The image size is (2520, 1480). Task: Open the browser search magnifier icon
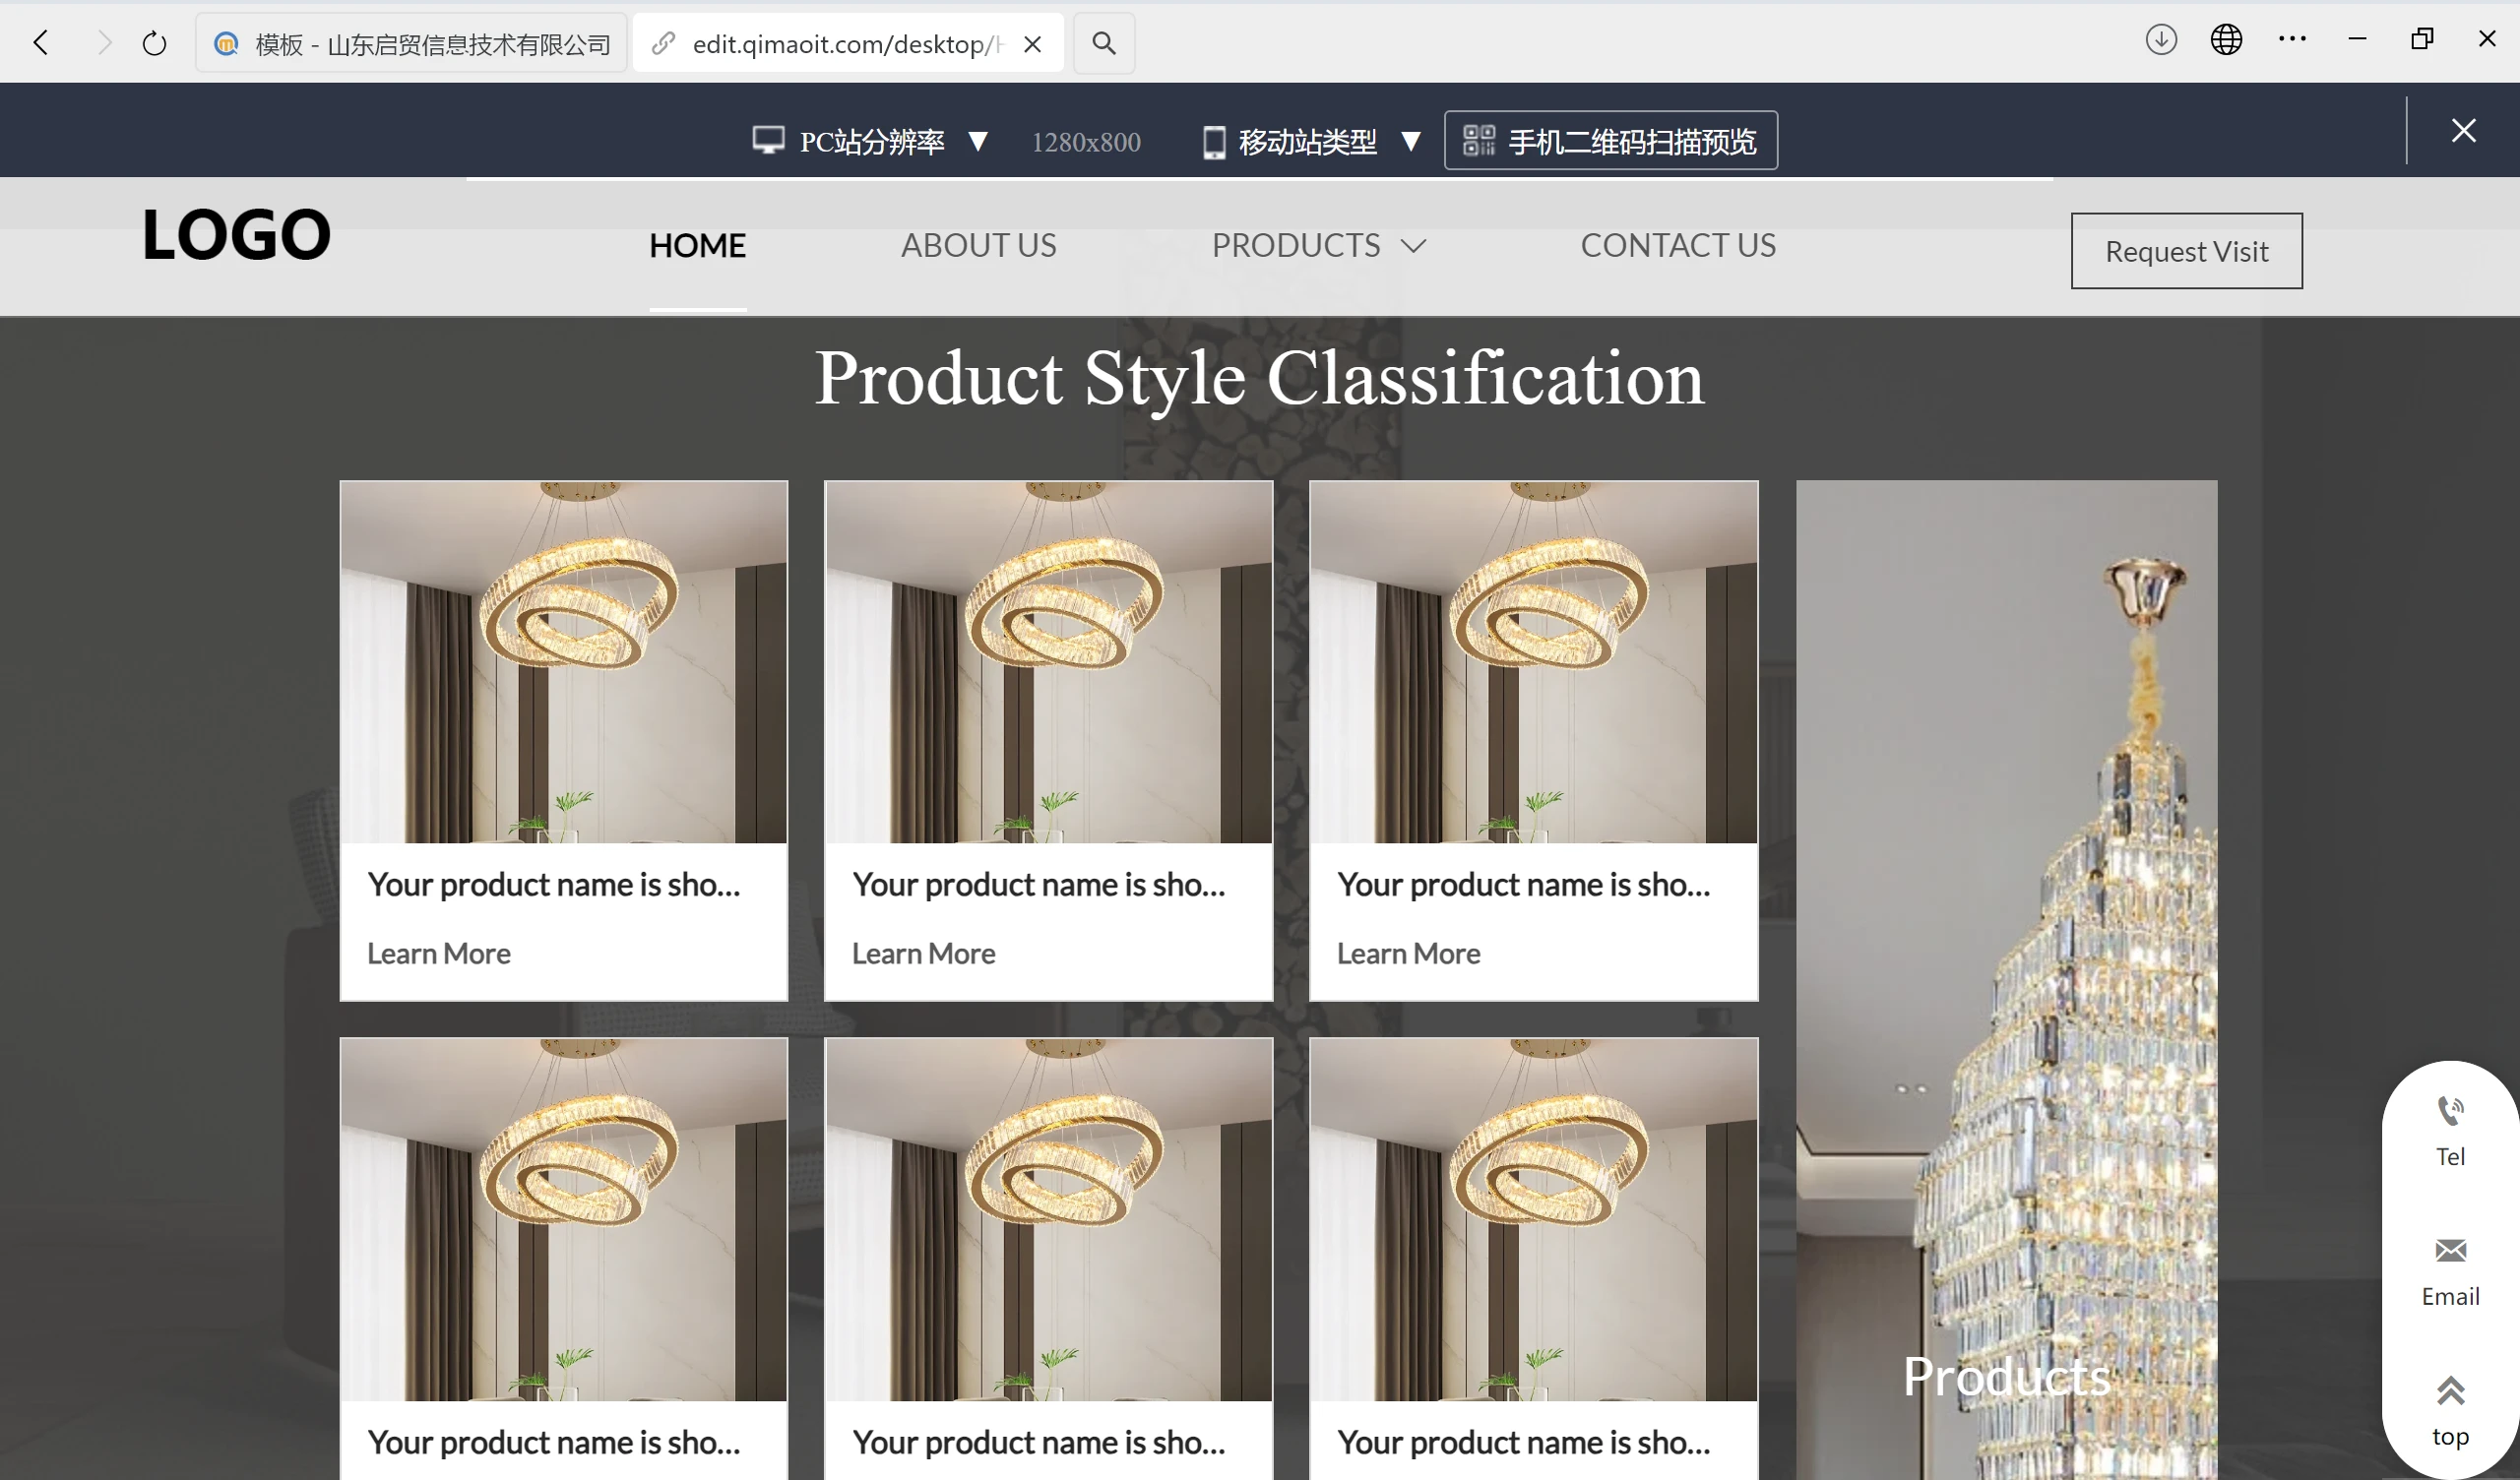(1103, 43)
